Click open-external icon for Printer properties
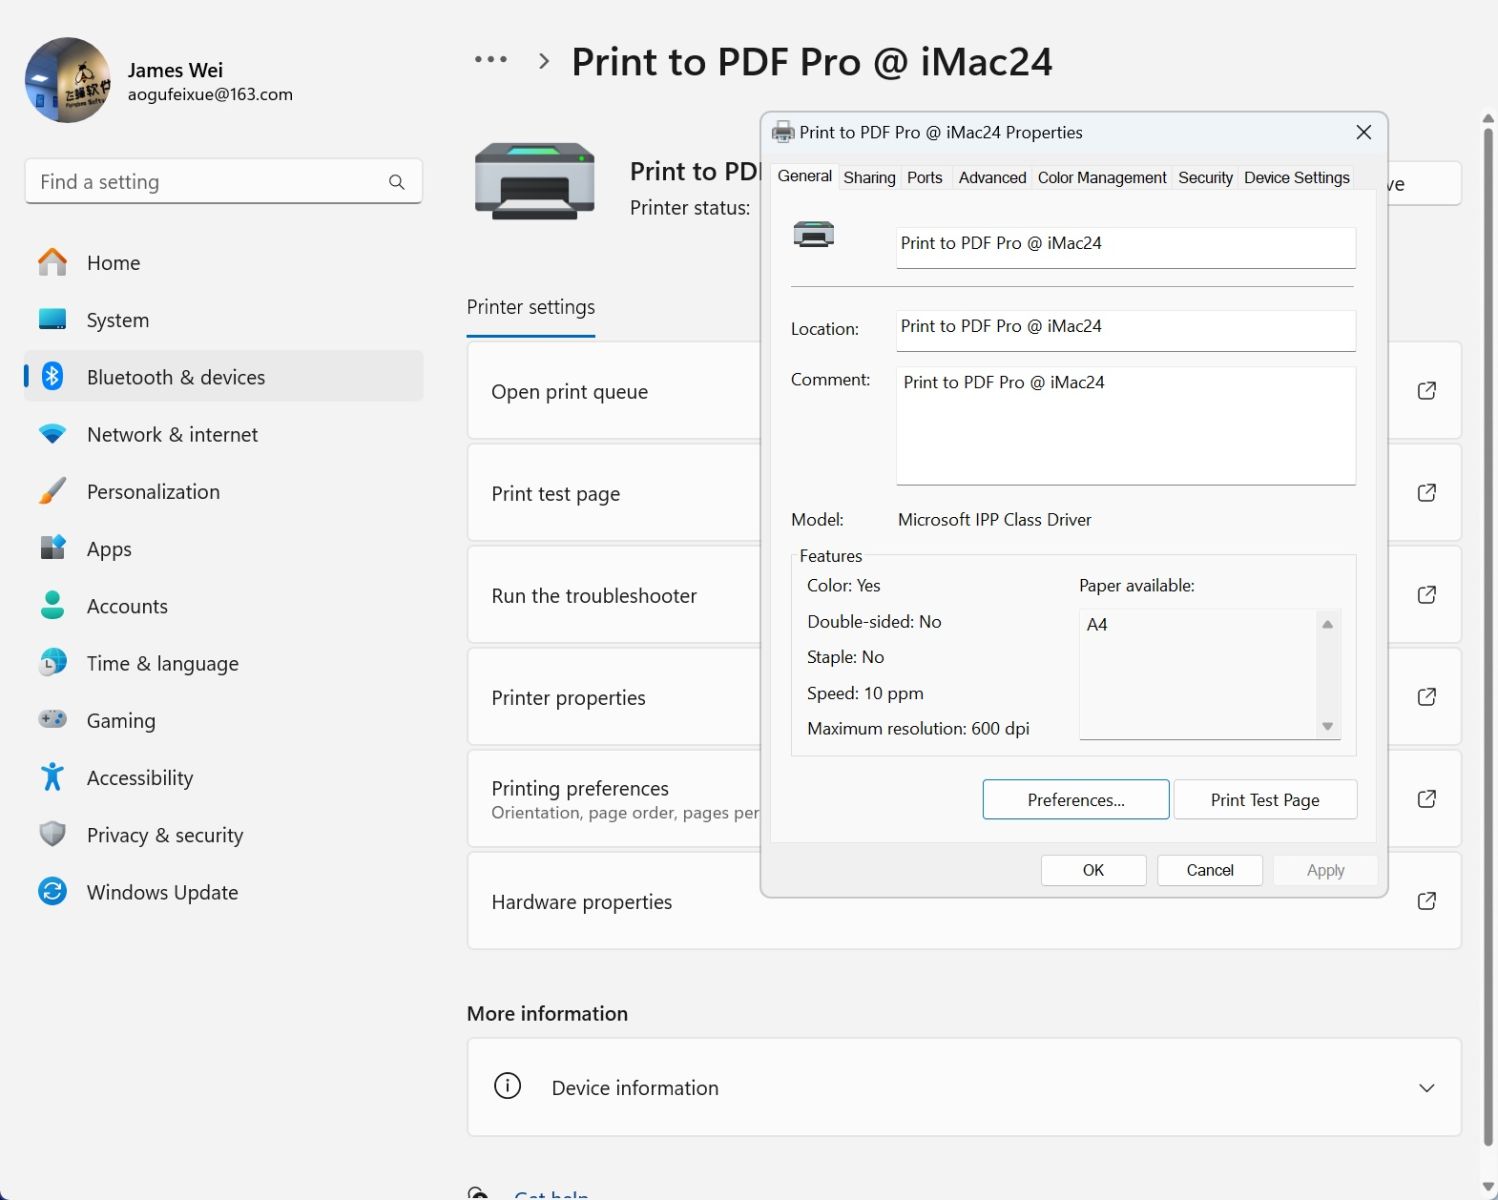Screen dimensions: 1498x1200 coord(1427,696)
